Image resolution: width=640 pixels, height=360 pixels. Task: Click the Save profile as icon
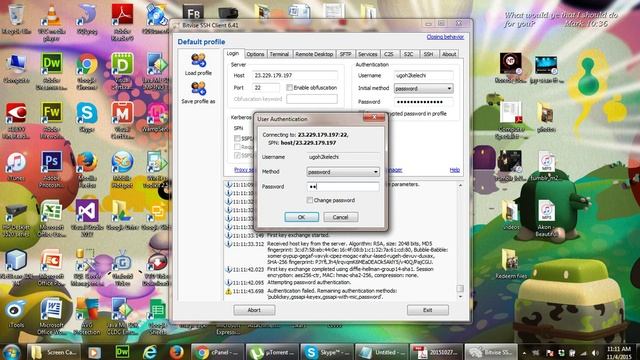click(x=198, y=89)
